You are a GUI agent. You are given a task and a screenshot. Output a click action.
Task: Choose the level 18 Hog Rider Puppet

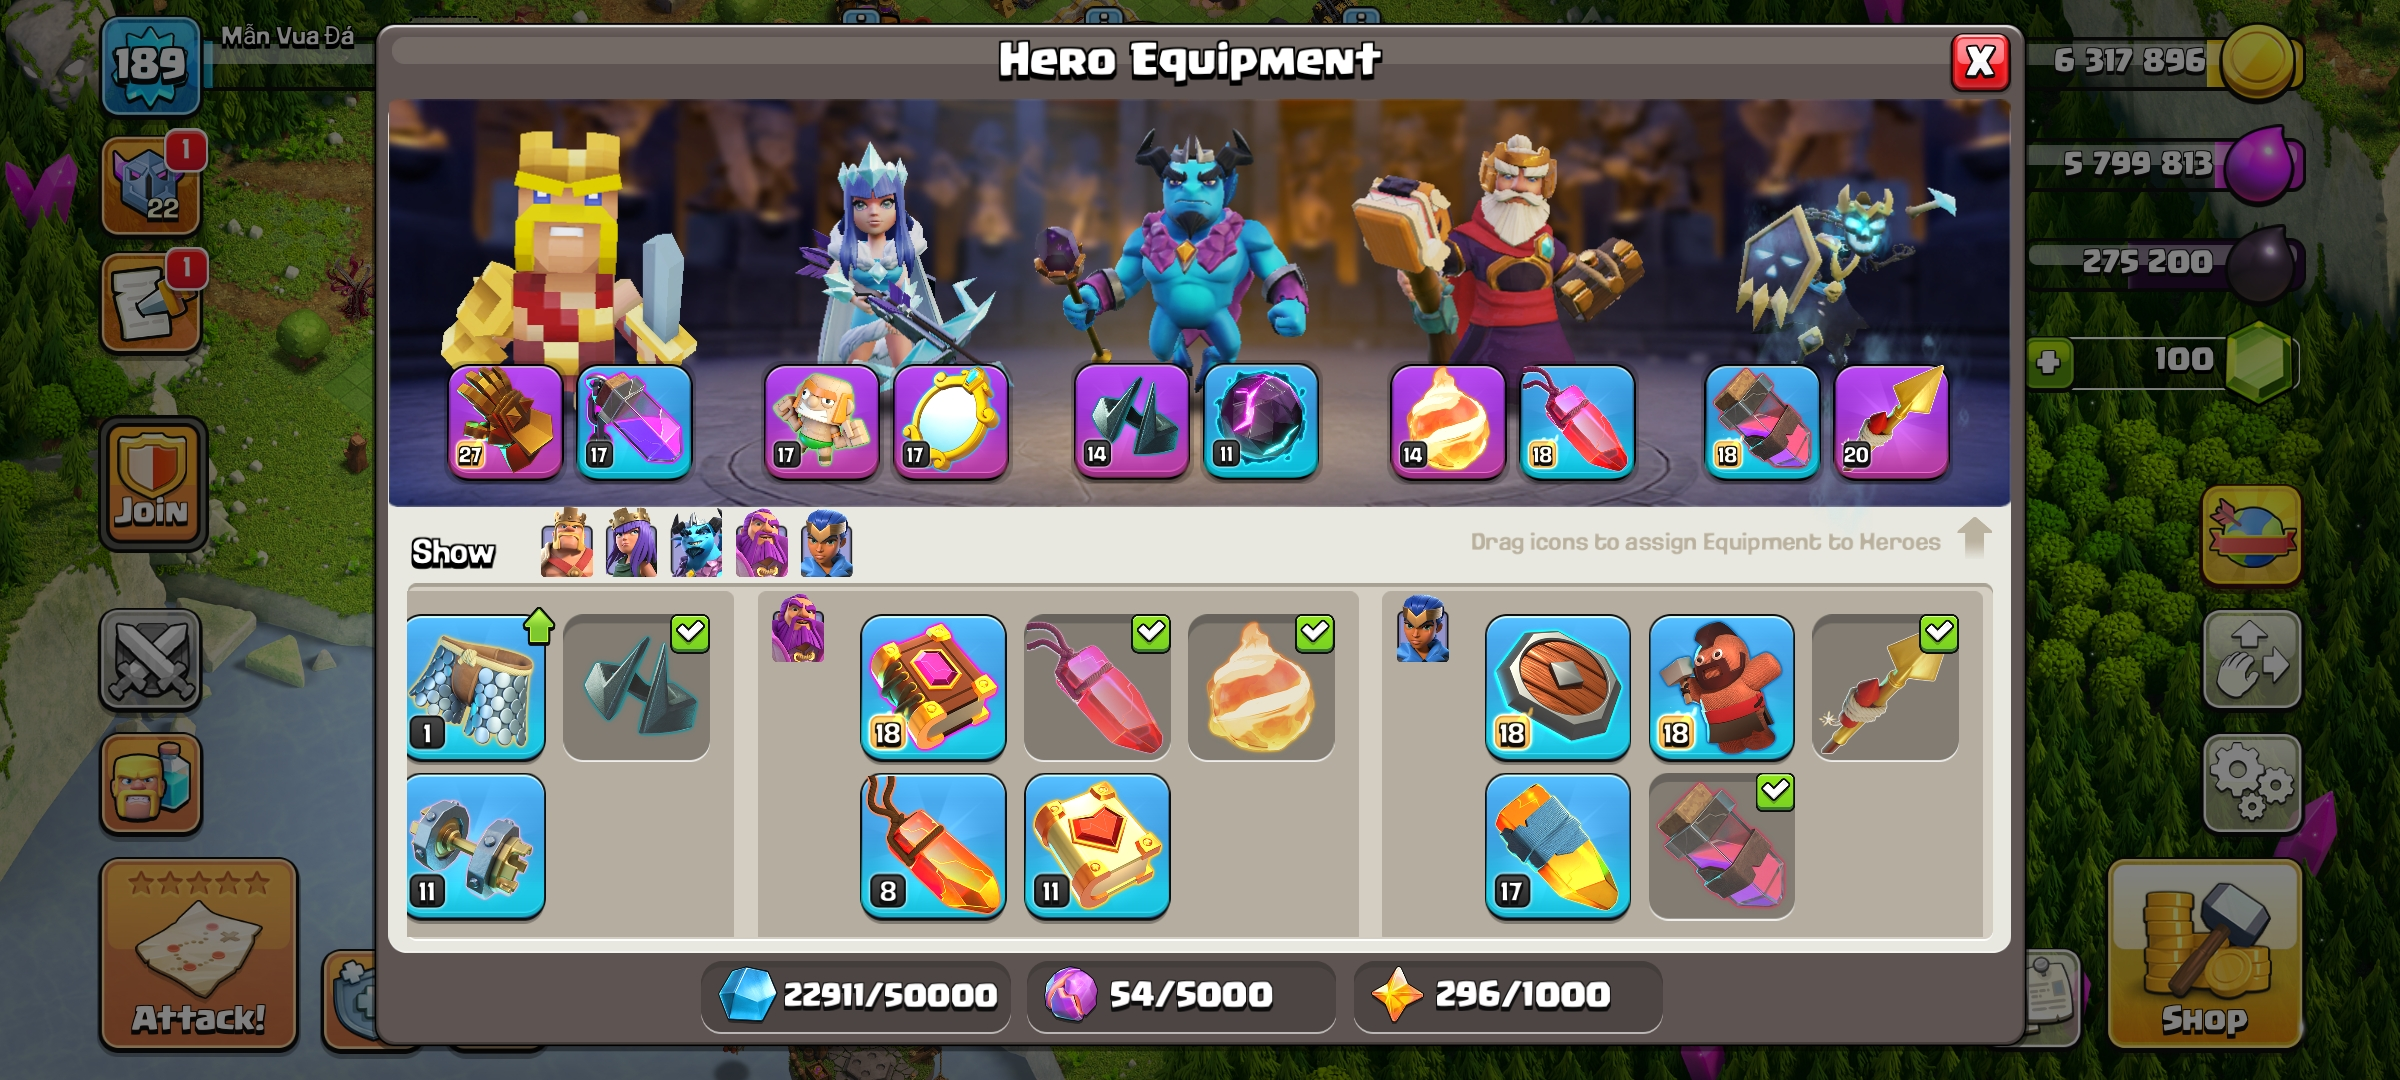pyautogui.click(x=1721, y=687)
